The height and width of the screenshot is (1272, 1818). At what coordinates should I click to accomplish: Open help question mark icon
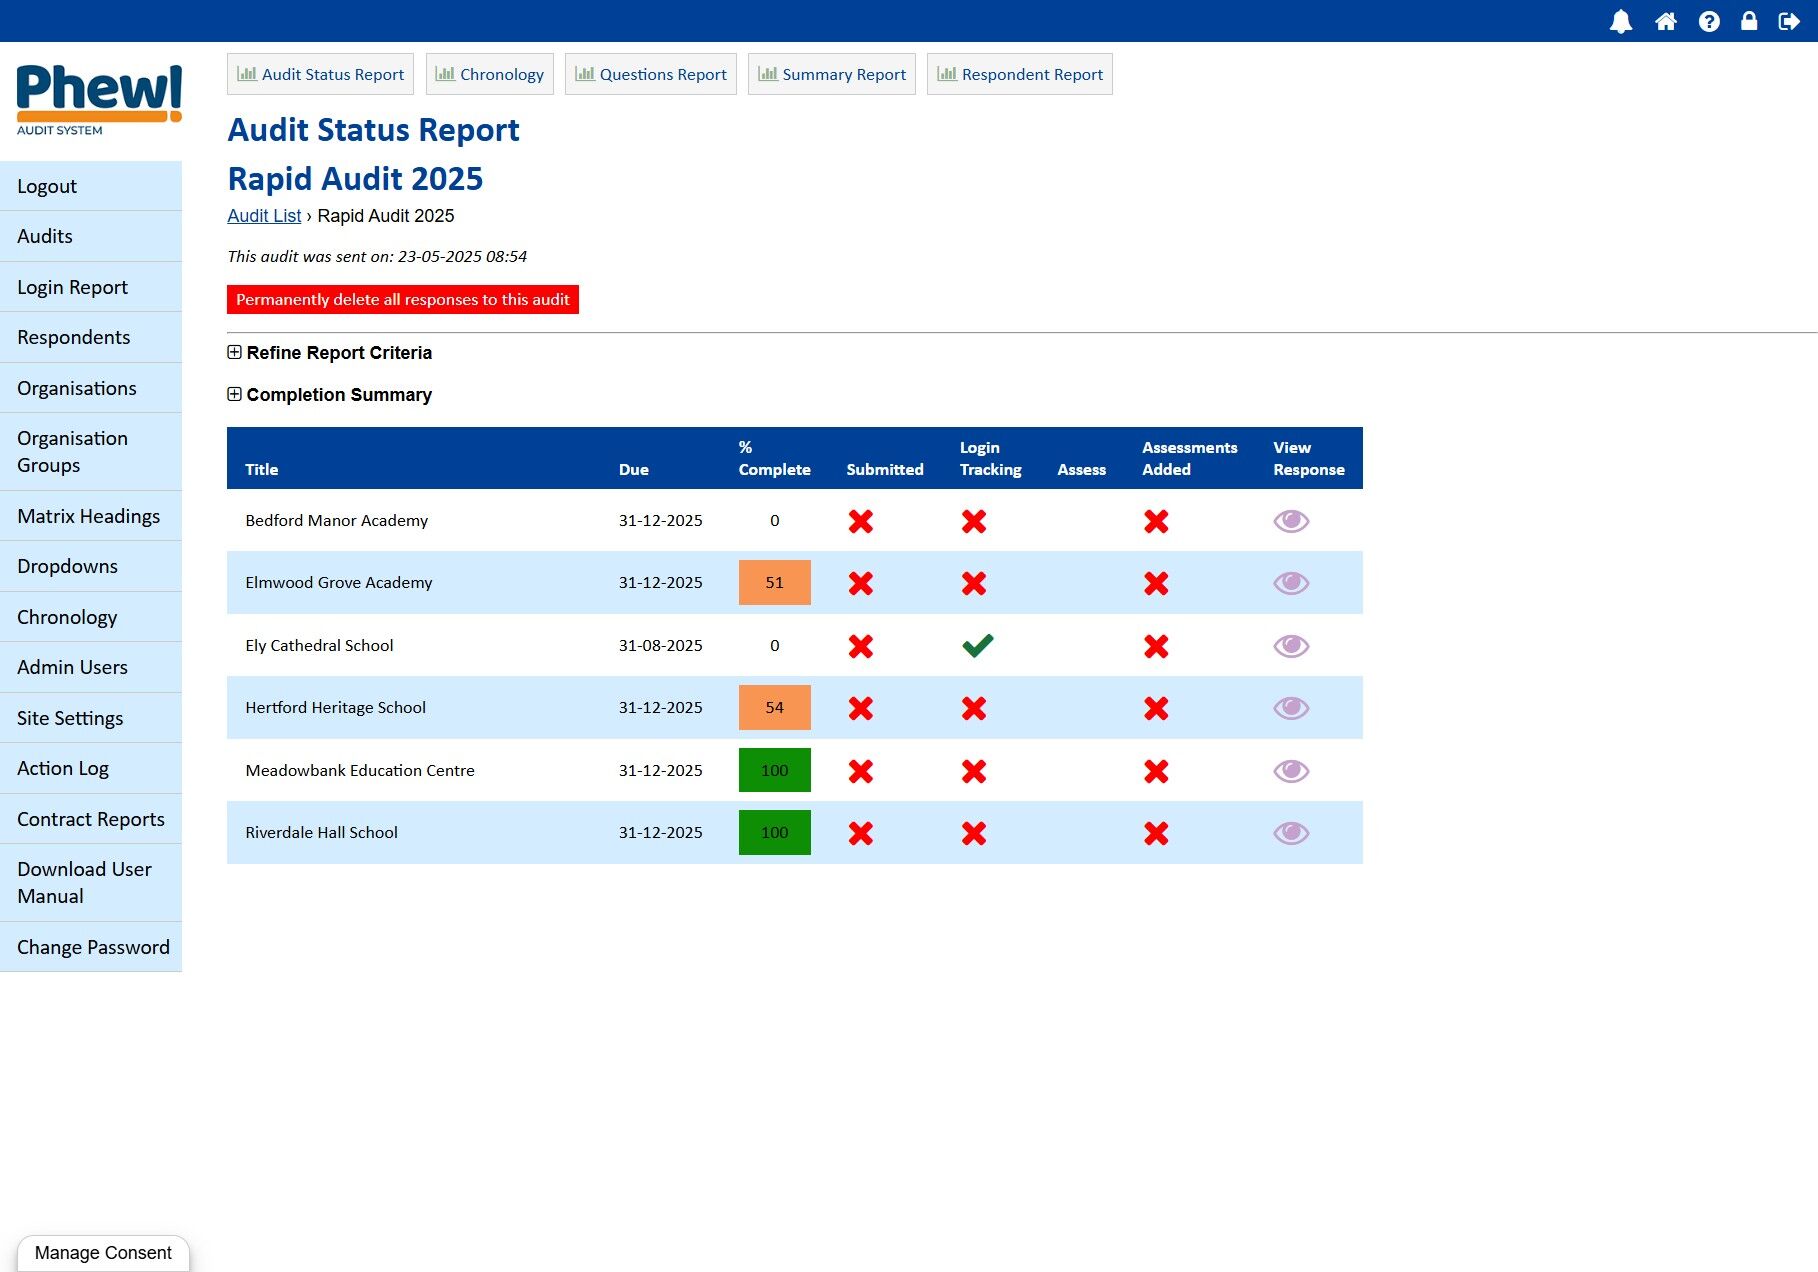click(x=1709, y=21)
